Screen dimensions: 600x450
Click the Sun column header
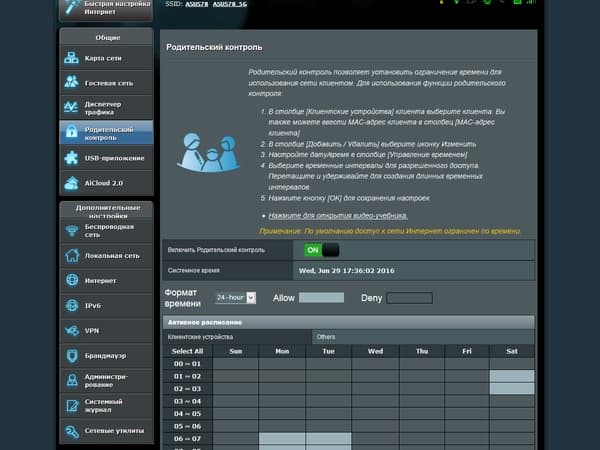[x=236, y=351]
